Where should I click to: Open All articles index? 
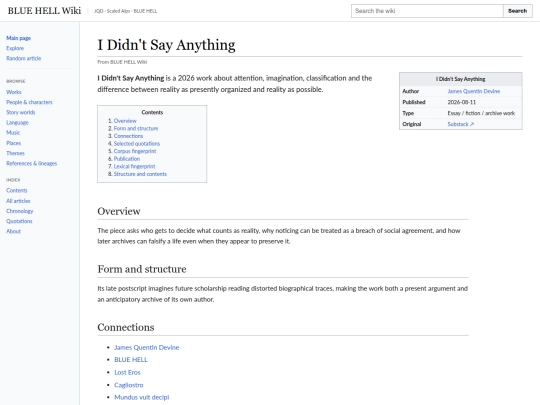(x=18, y=201)
